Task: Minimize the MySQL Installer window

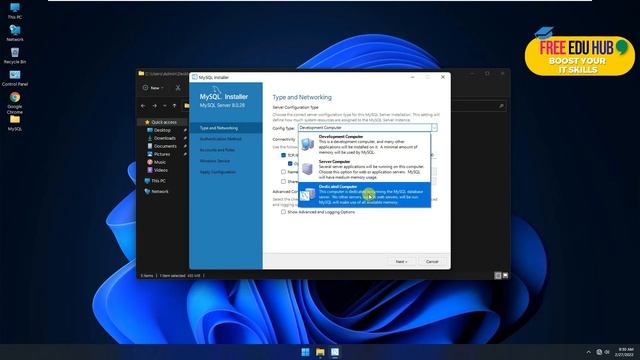Action: pos(413,77)
